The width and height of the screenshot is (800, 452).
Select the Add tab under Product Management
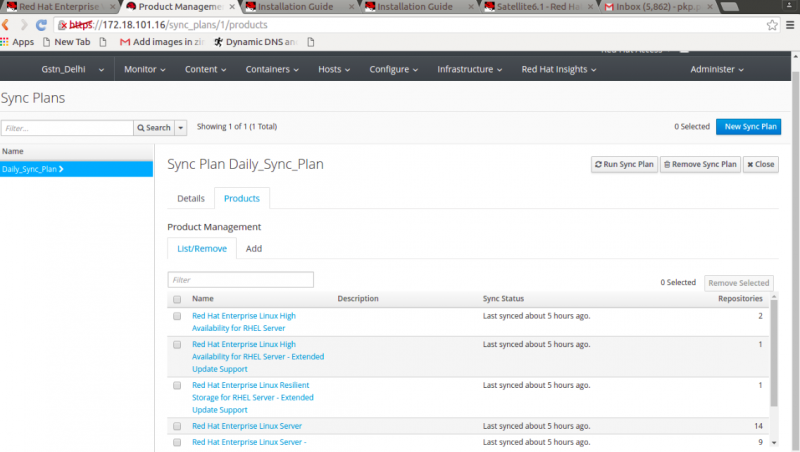[254, 248]
